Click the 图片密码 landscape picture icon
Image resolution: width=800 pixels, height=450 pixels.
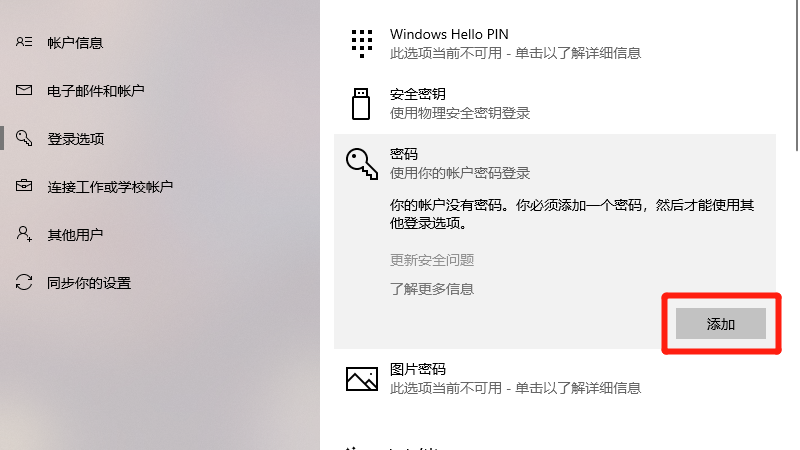coord(361,378)
